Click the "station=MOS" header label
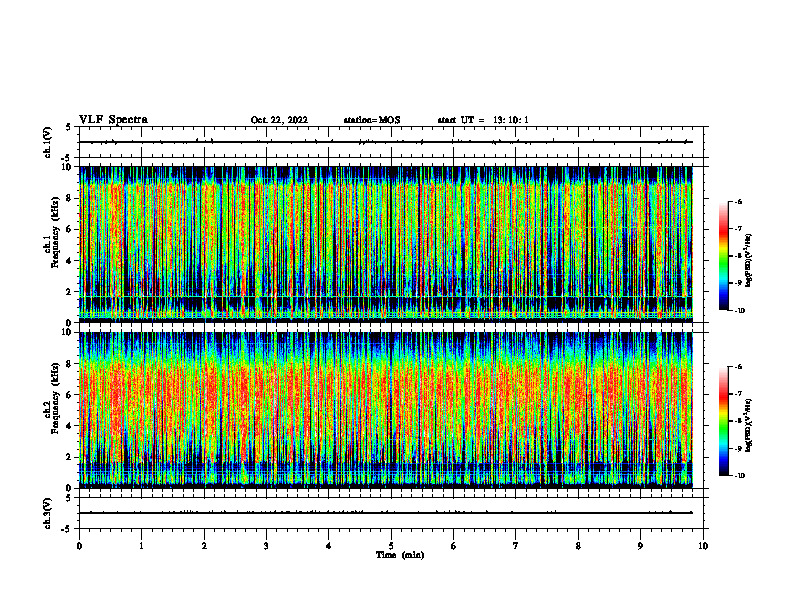 372,120
